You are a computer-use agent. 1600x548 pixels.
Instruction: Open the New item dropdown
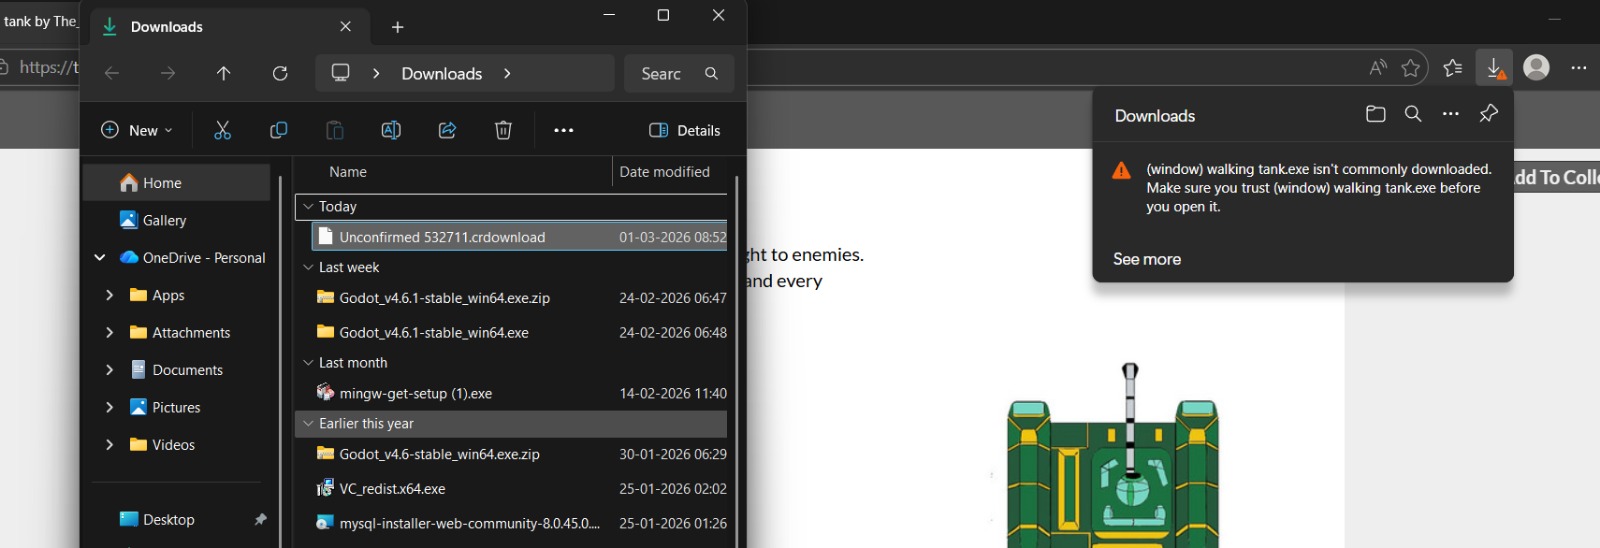click(137, 130)
